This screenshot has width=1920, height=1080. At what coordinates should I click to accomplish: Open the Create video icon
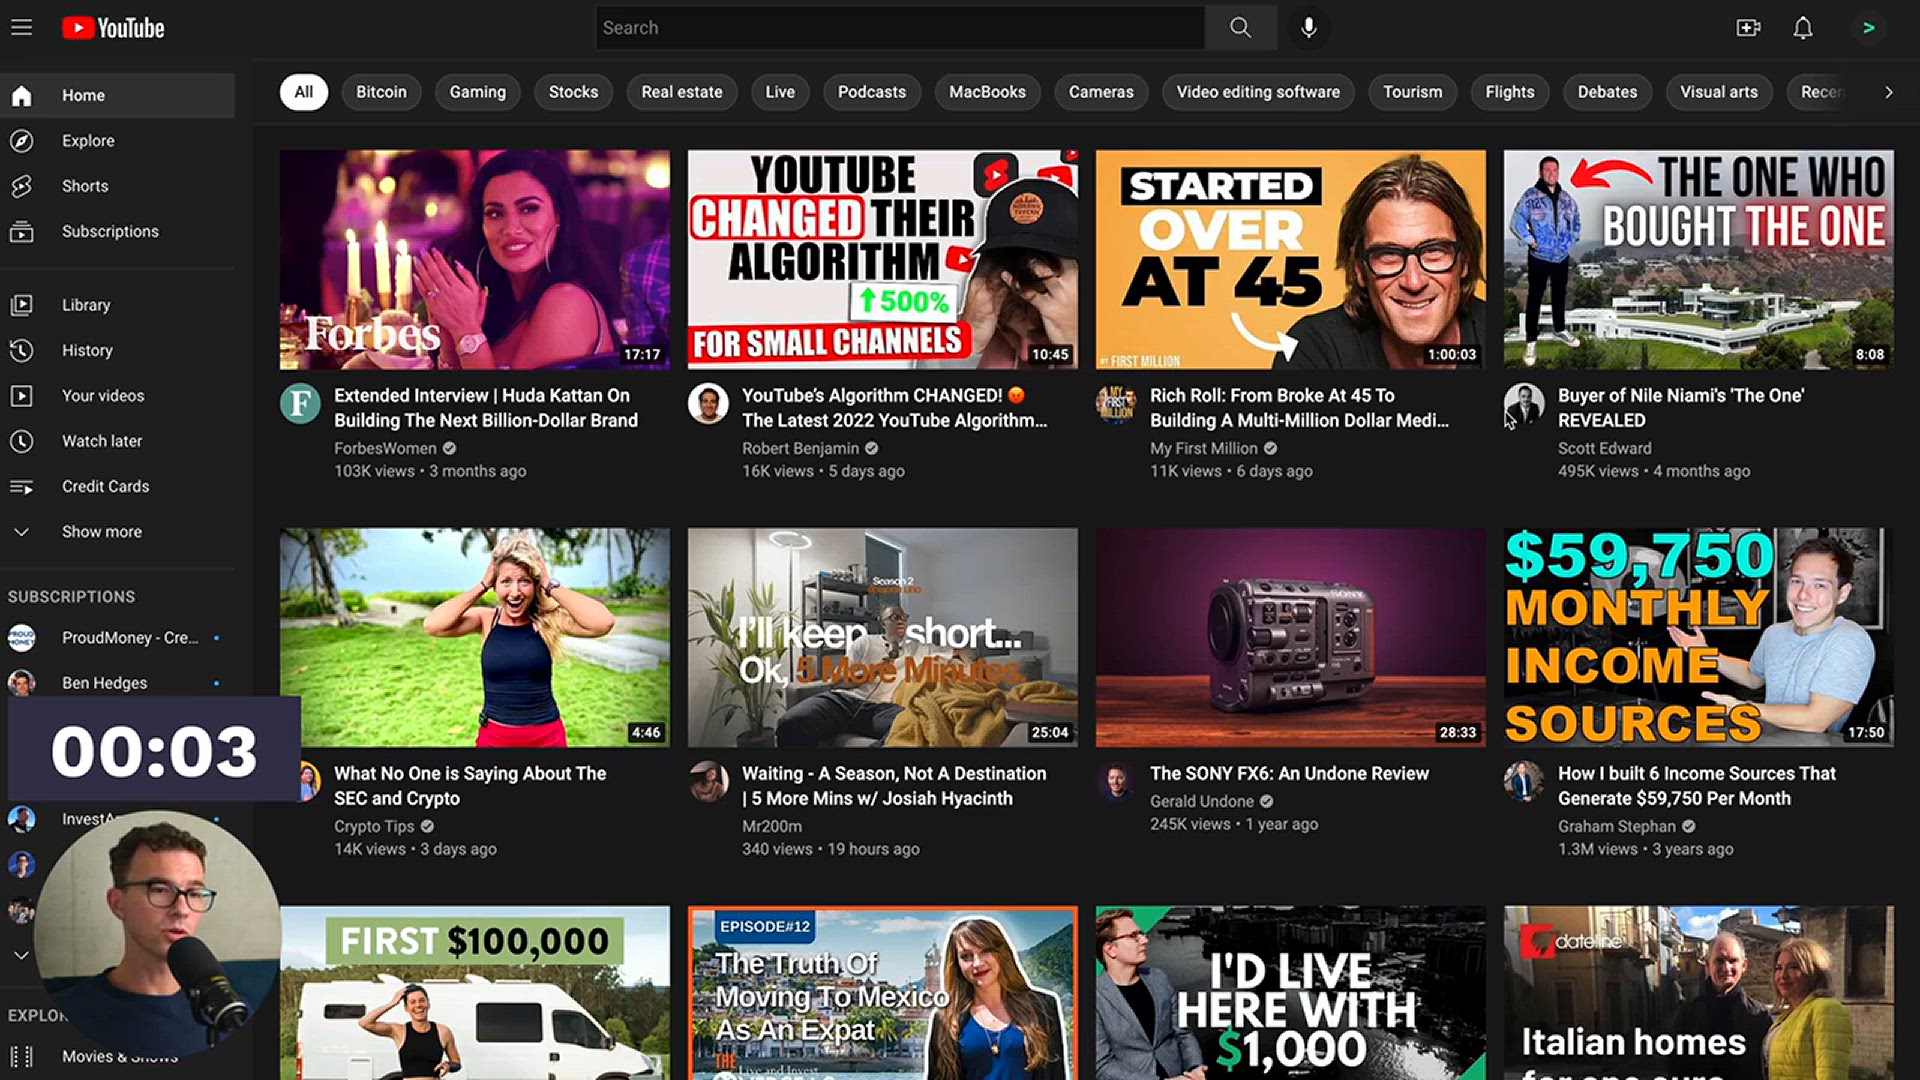point(1748,28)
